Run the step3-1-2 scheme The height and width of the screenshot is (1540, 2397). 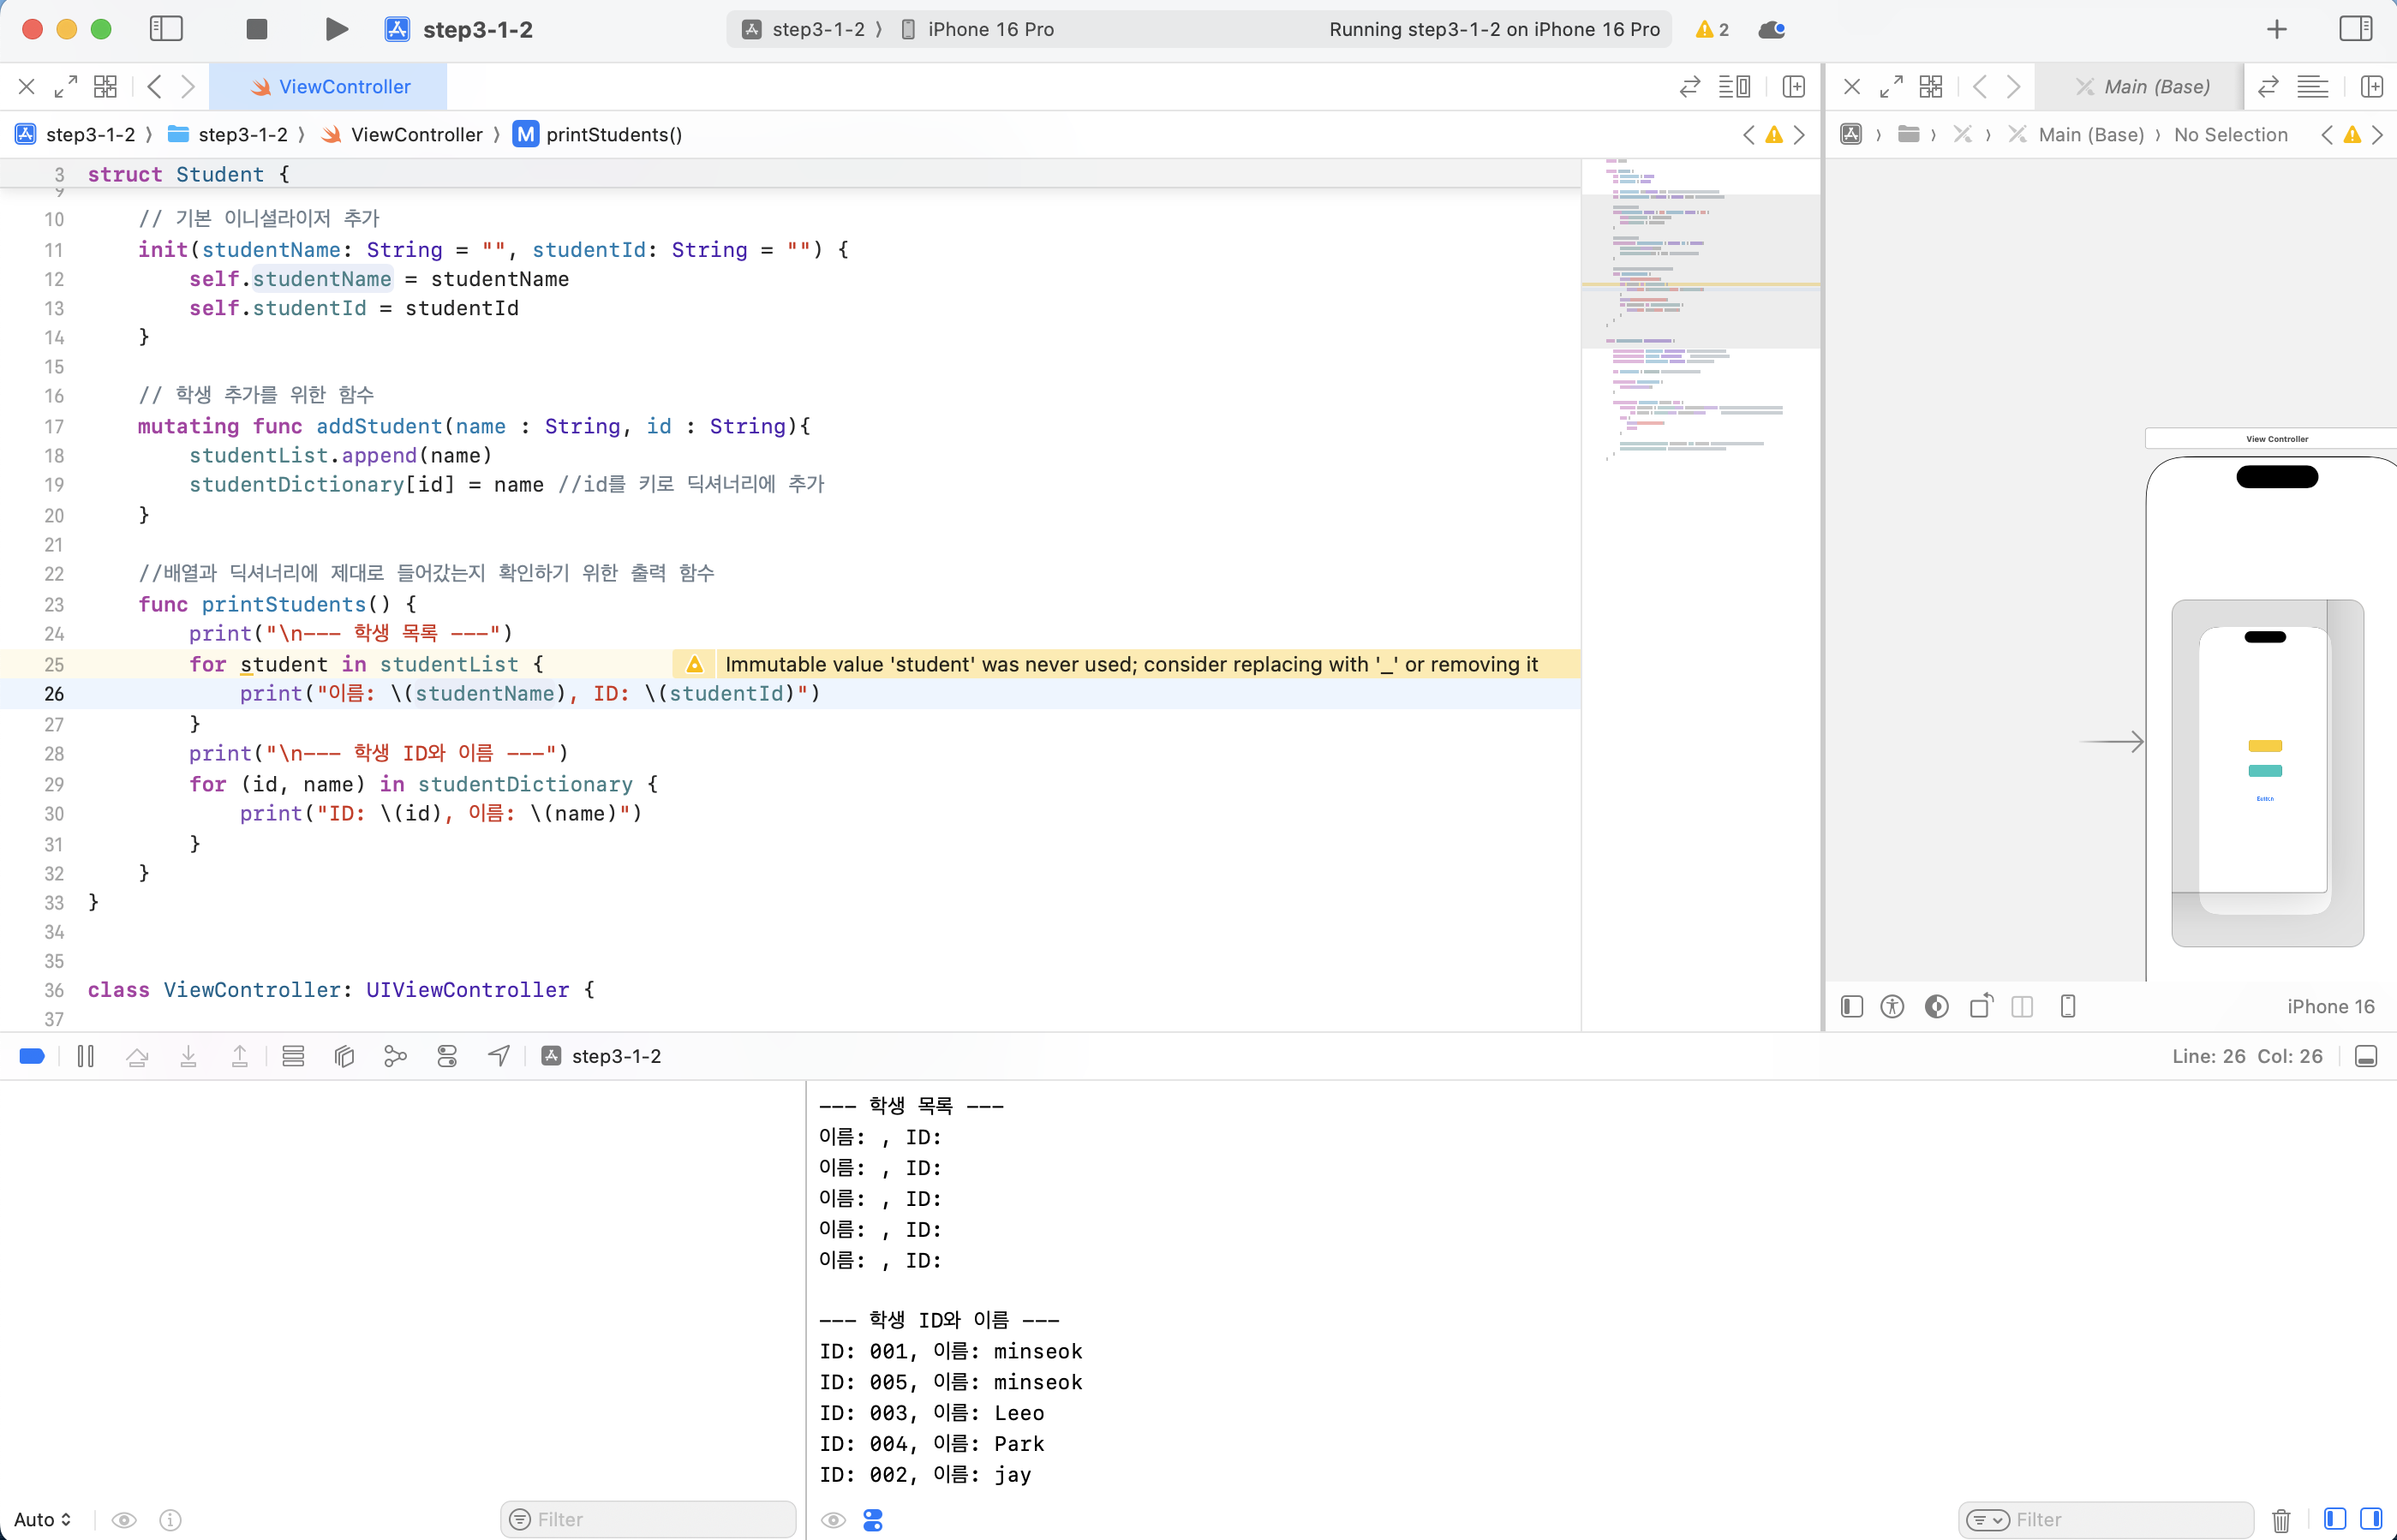(337, 29)
